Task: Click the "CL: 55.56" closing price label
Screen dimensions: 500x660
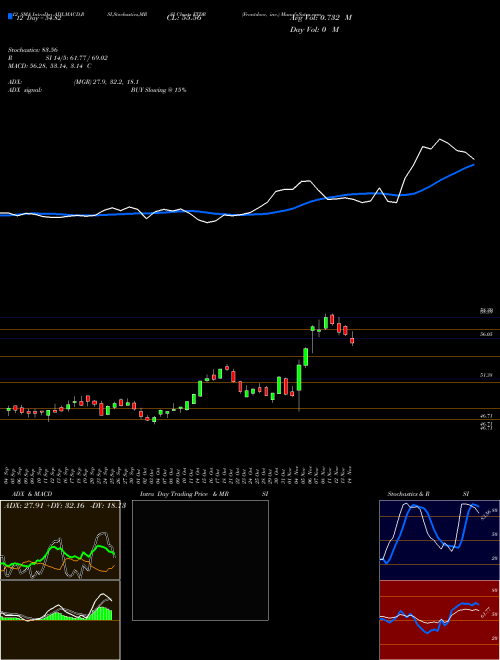Action: coord(184,18)
